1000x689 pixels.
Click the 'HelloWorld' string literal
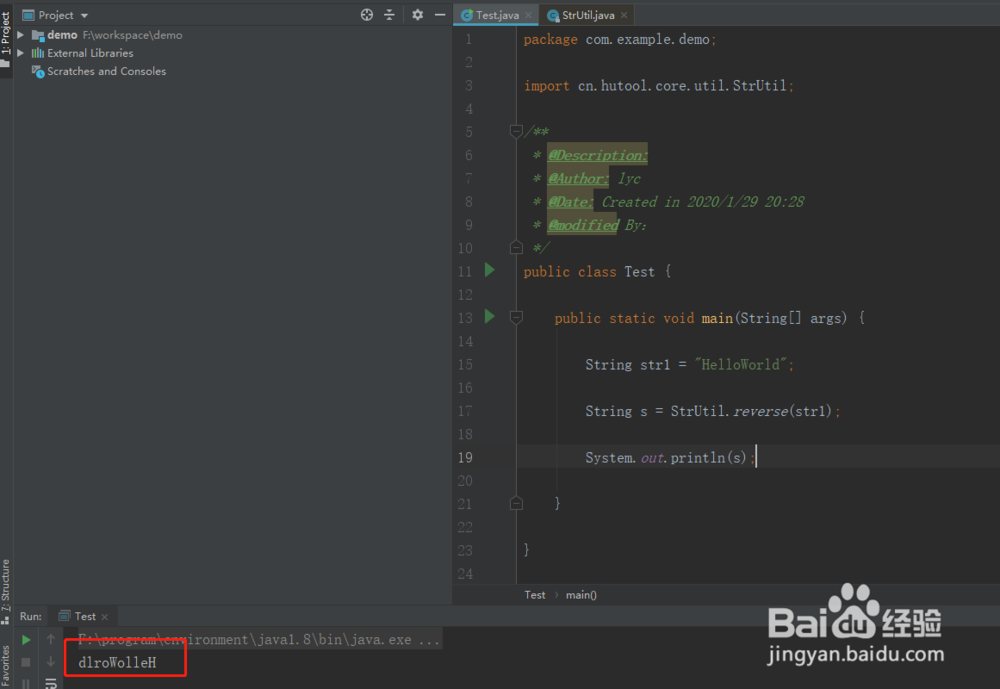(x=740, y=365)
